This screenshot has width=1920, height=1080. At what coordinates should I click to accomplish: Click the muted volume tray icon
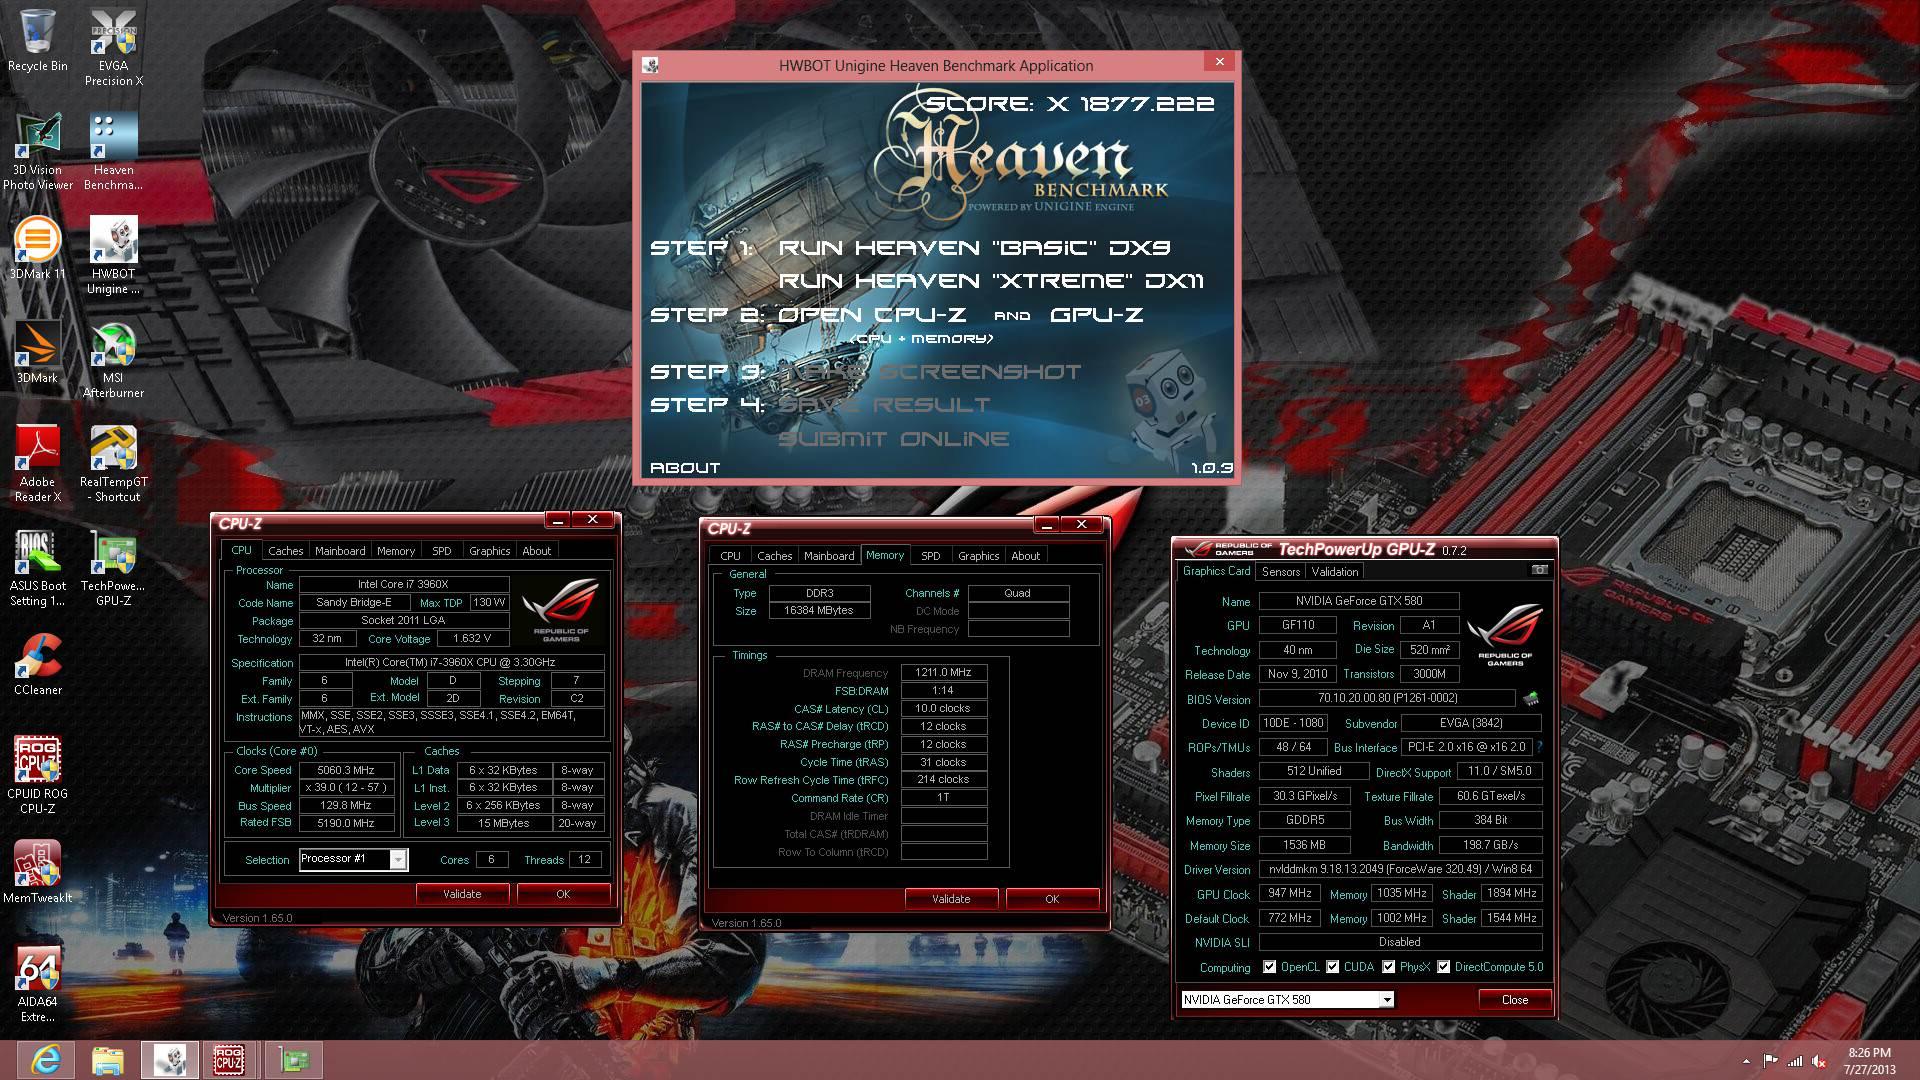tap(1819, 1061)
